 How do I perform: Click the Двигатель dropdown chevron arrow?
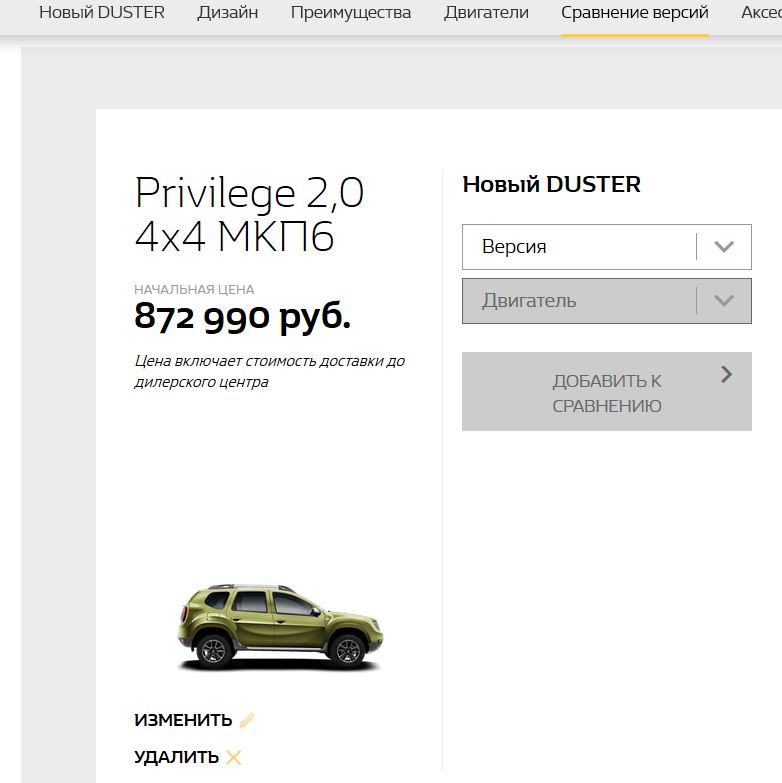click(724, 301)
